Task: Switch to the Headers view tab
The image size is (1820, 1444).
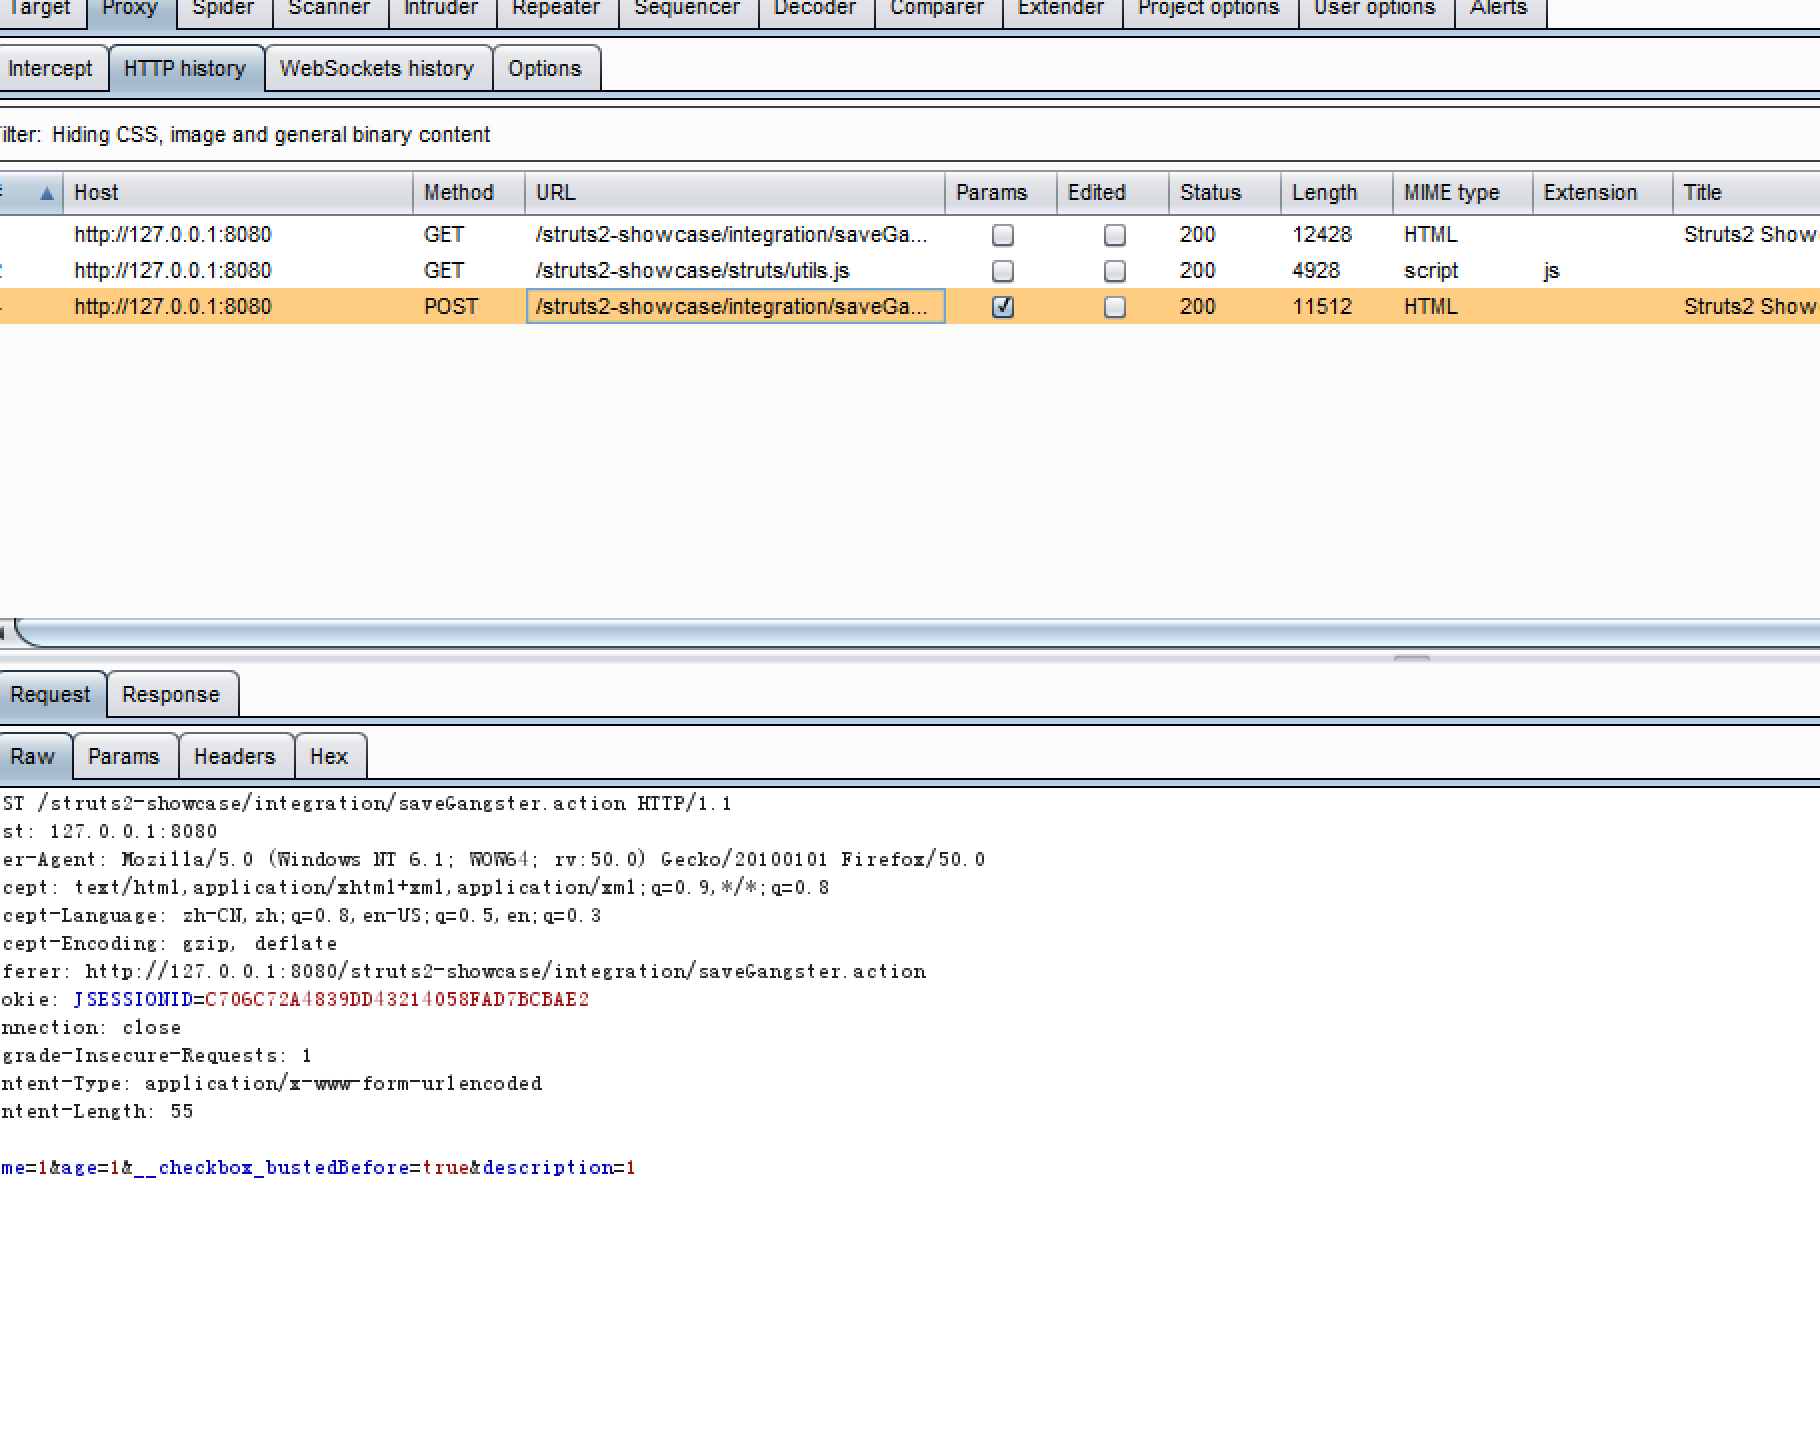Action: [x=235, y=757]
